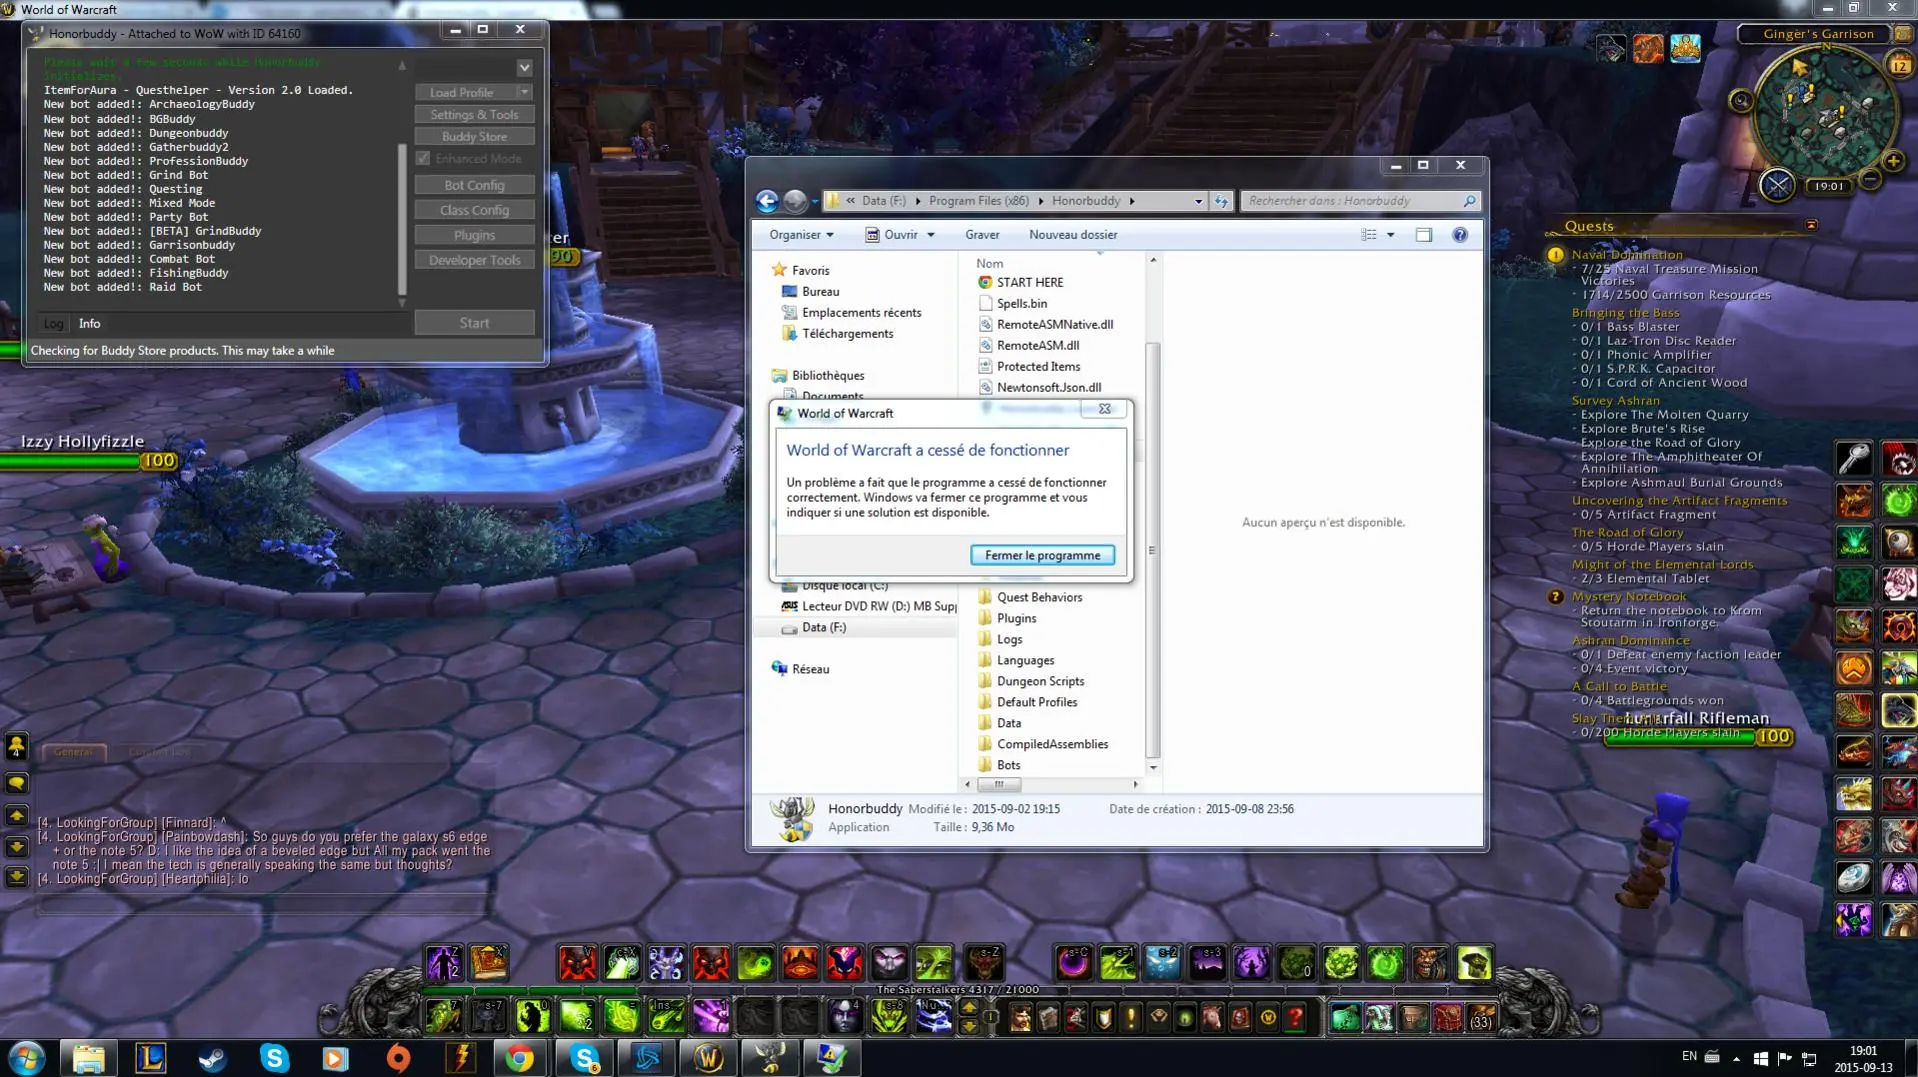Click the Honorbuddy log vertical scrollbar
The width and height of the screenshot is (1918, 1077).
pos(402,218)
